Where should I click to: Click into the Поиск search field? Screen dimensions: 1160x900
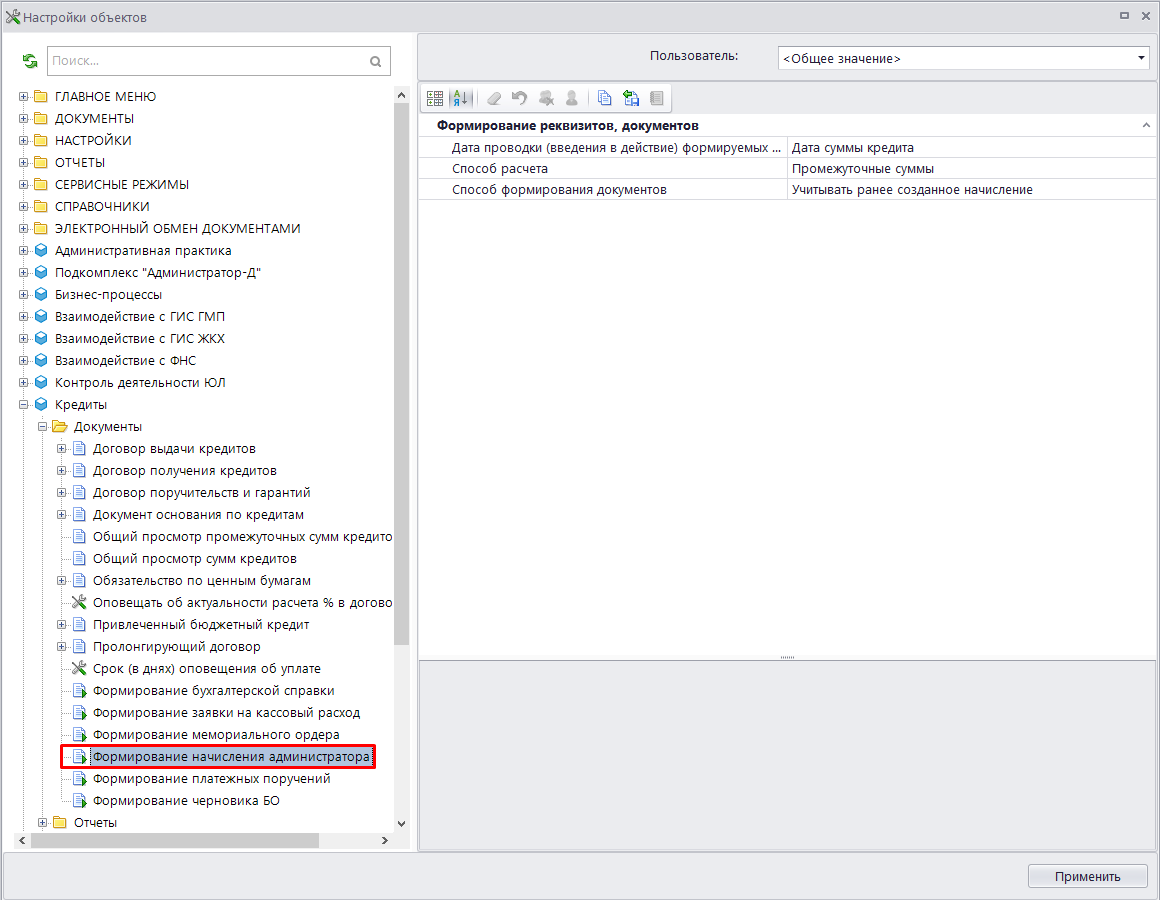click(x=205, y=61)
